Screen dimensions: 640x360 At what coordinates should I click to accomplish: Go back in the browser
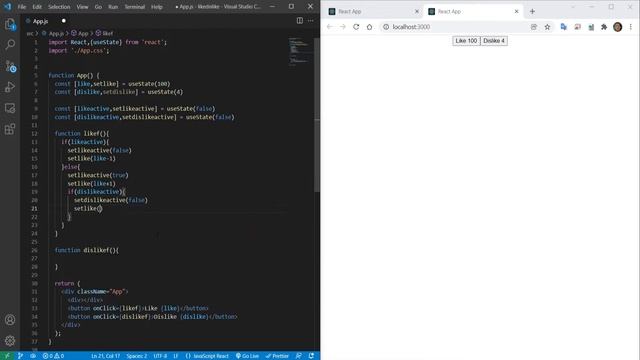pos(330,27)
